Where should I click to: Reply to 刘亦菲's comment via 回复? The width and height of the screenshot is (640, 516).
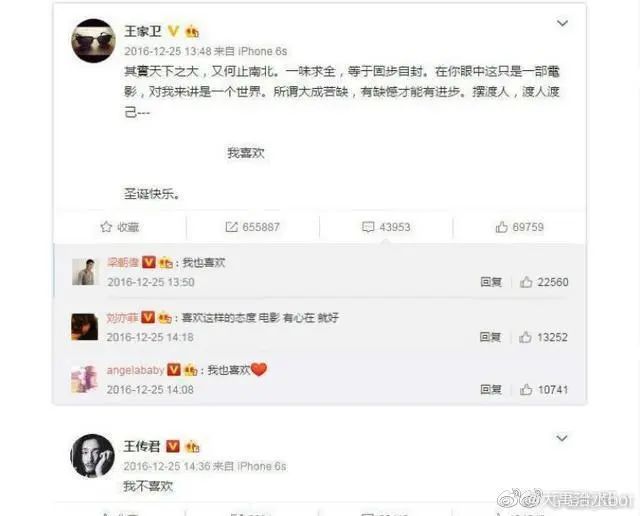click(x=490, y=337)
